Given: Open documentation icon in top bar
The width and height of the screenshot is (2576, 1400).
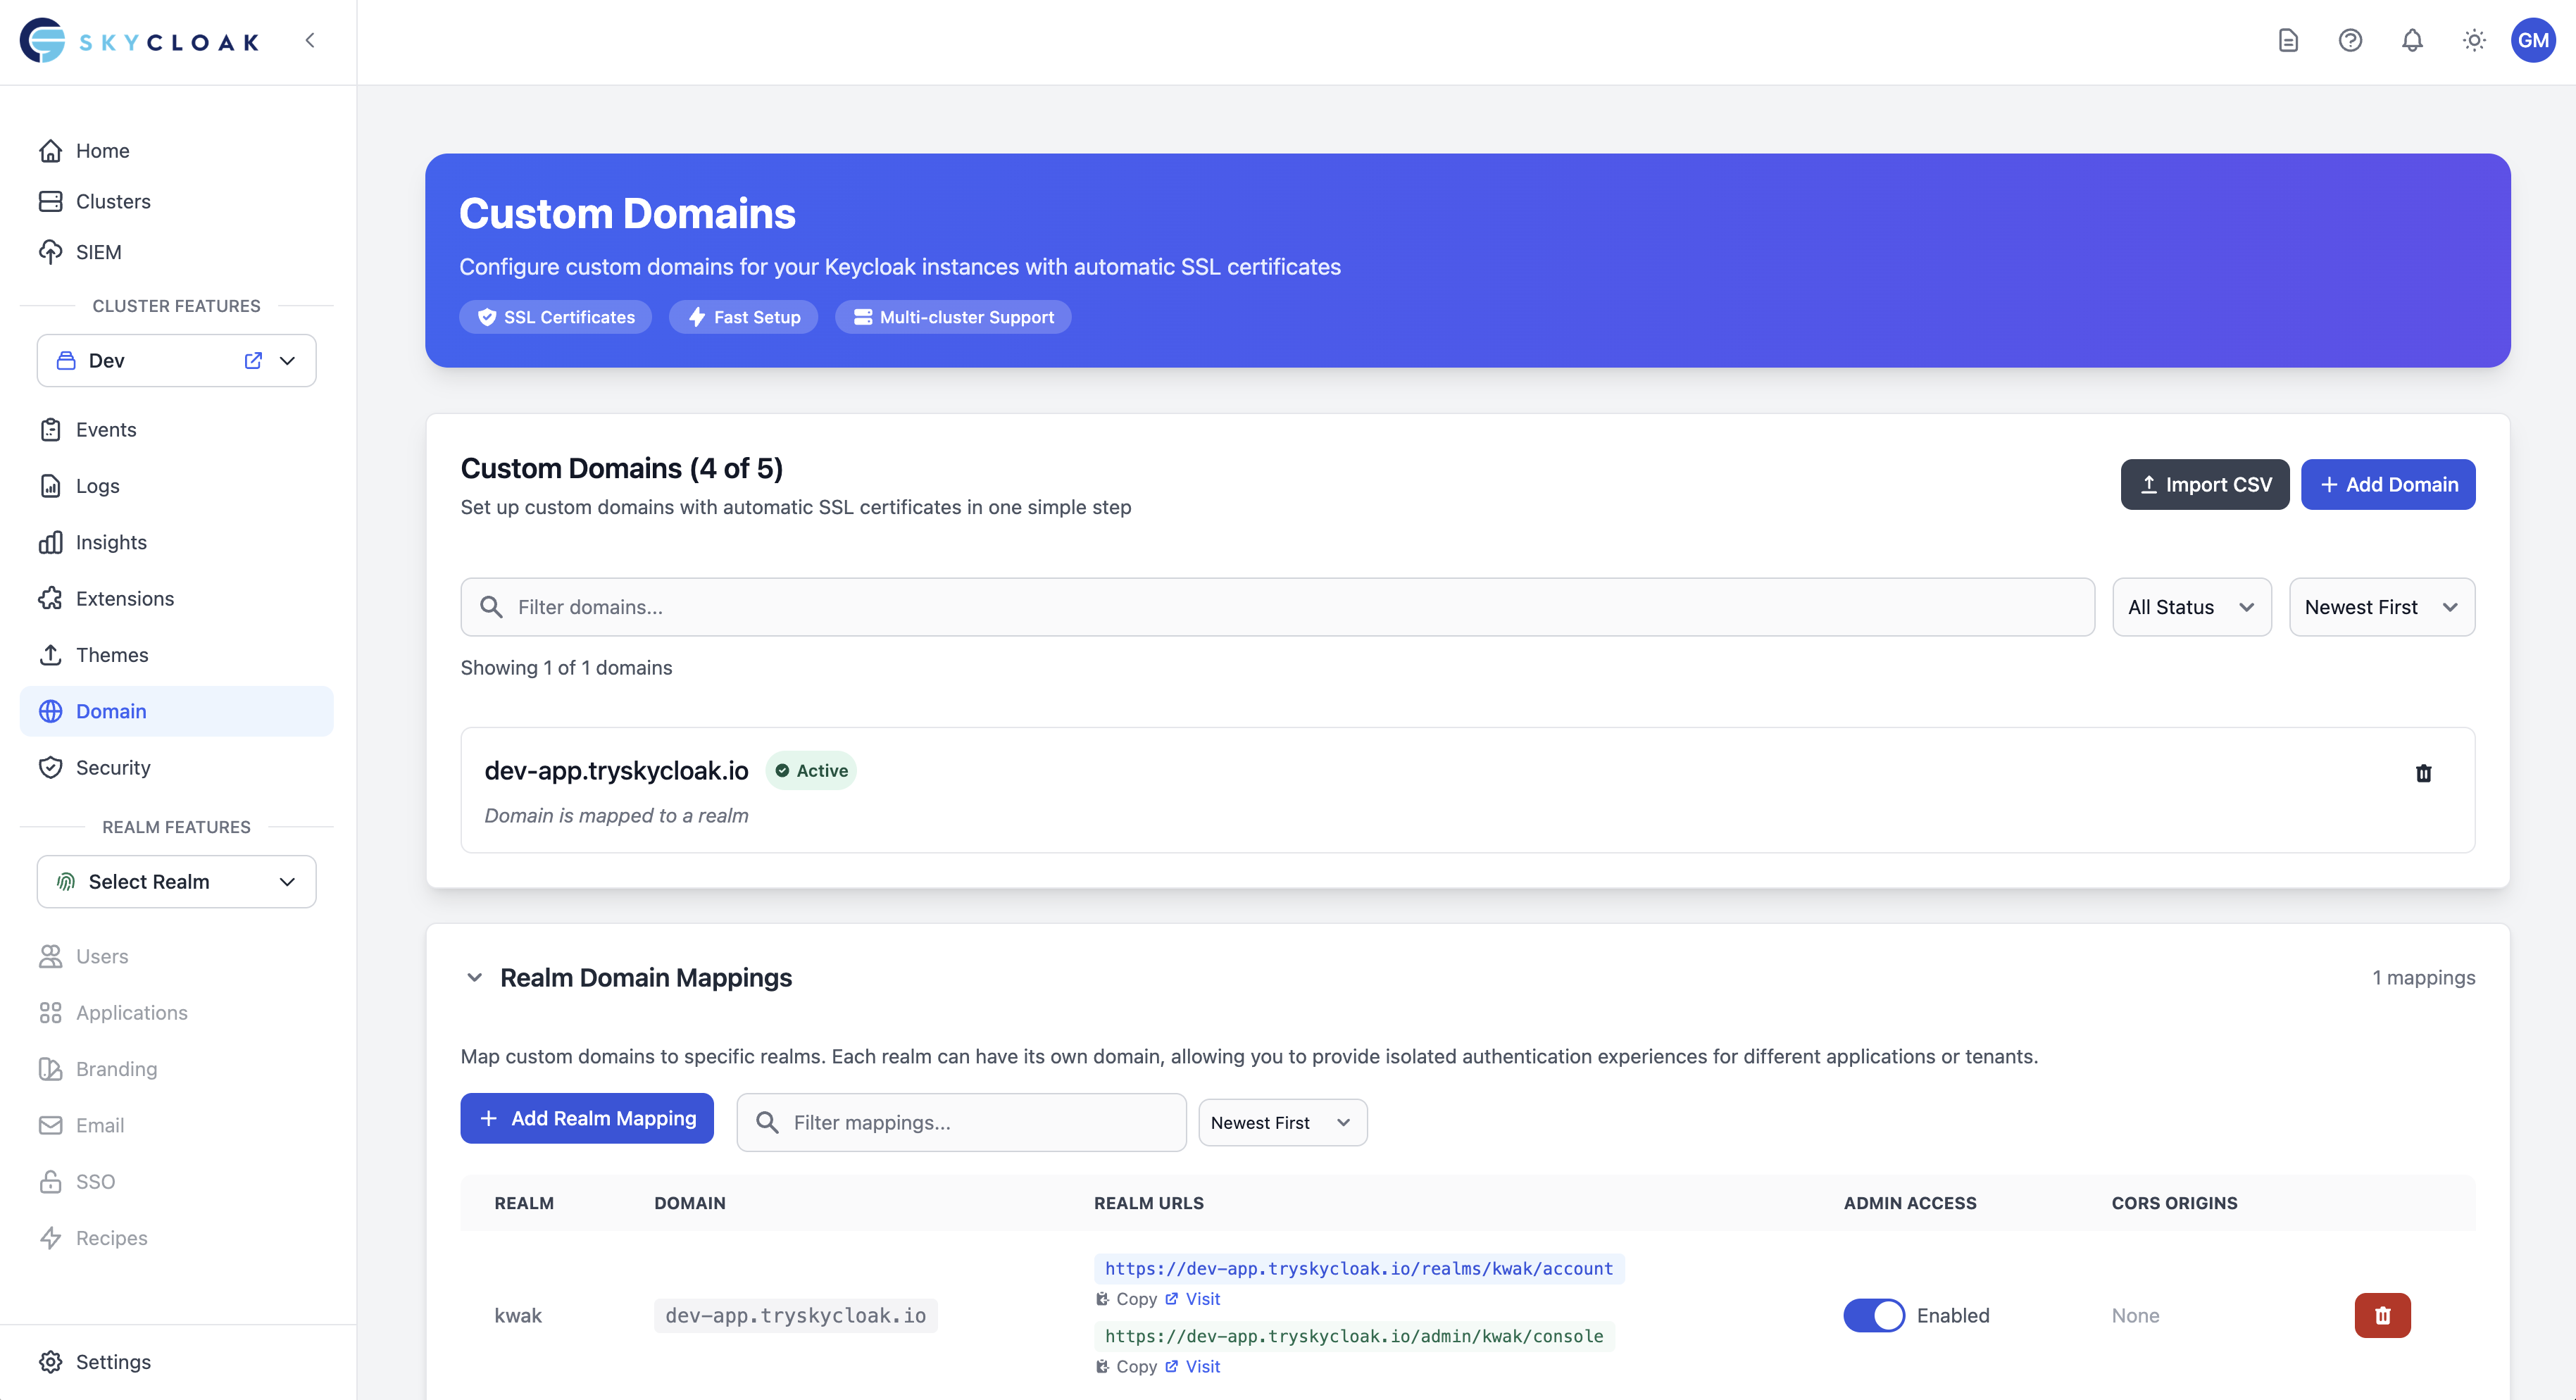Looking at the screenshot, I should click(x=2289, y=40).
